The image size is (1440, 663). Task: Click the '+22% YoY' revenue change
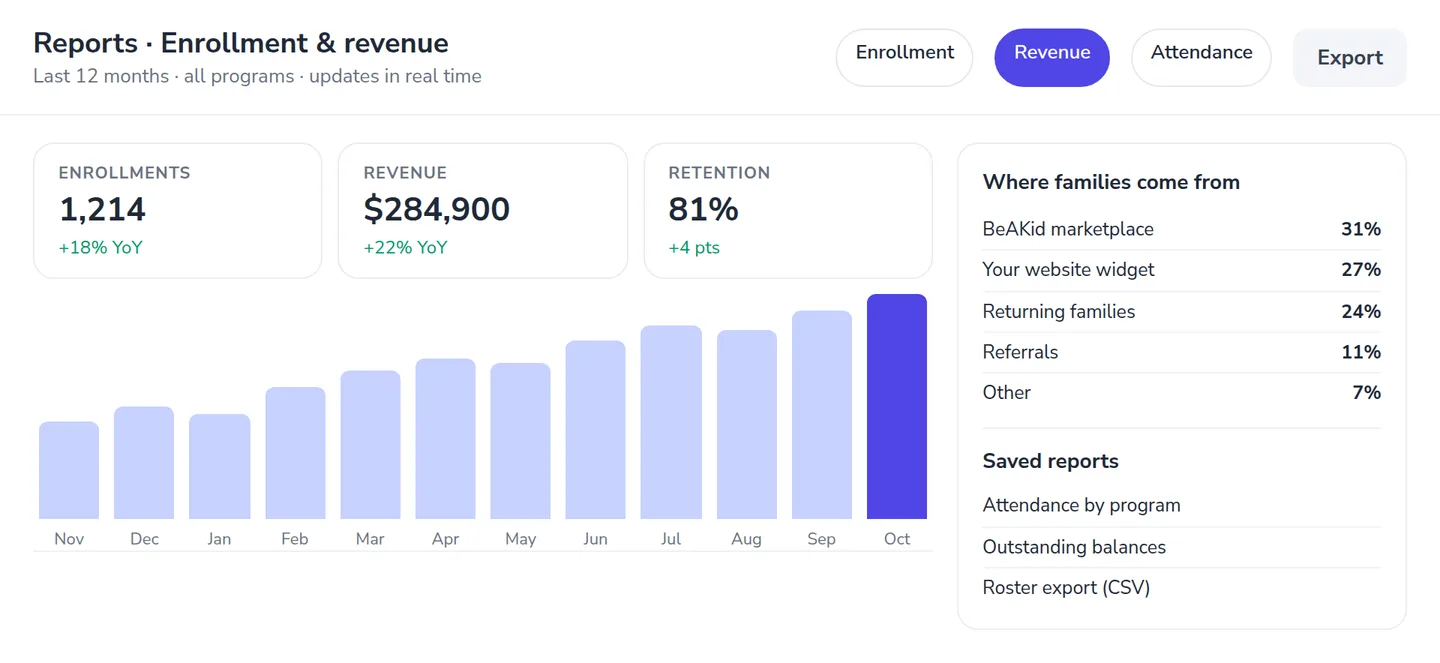405,248
